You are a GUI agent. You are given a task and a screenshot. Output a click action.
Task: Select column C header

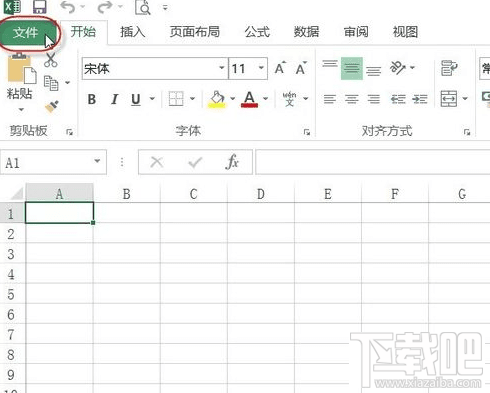(194, 193)
